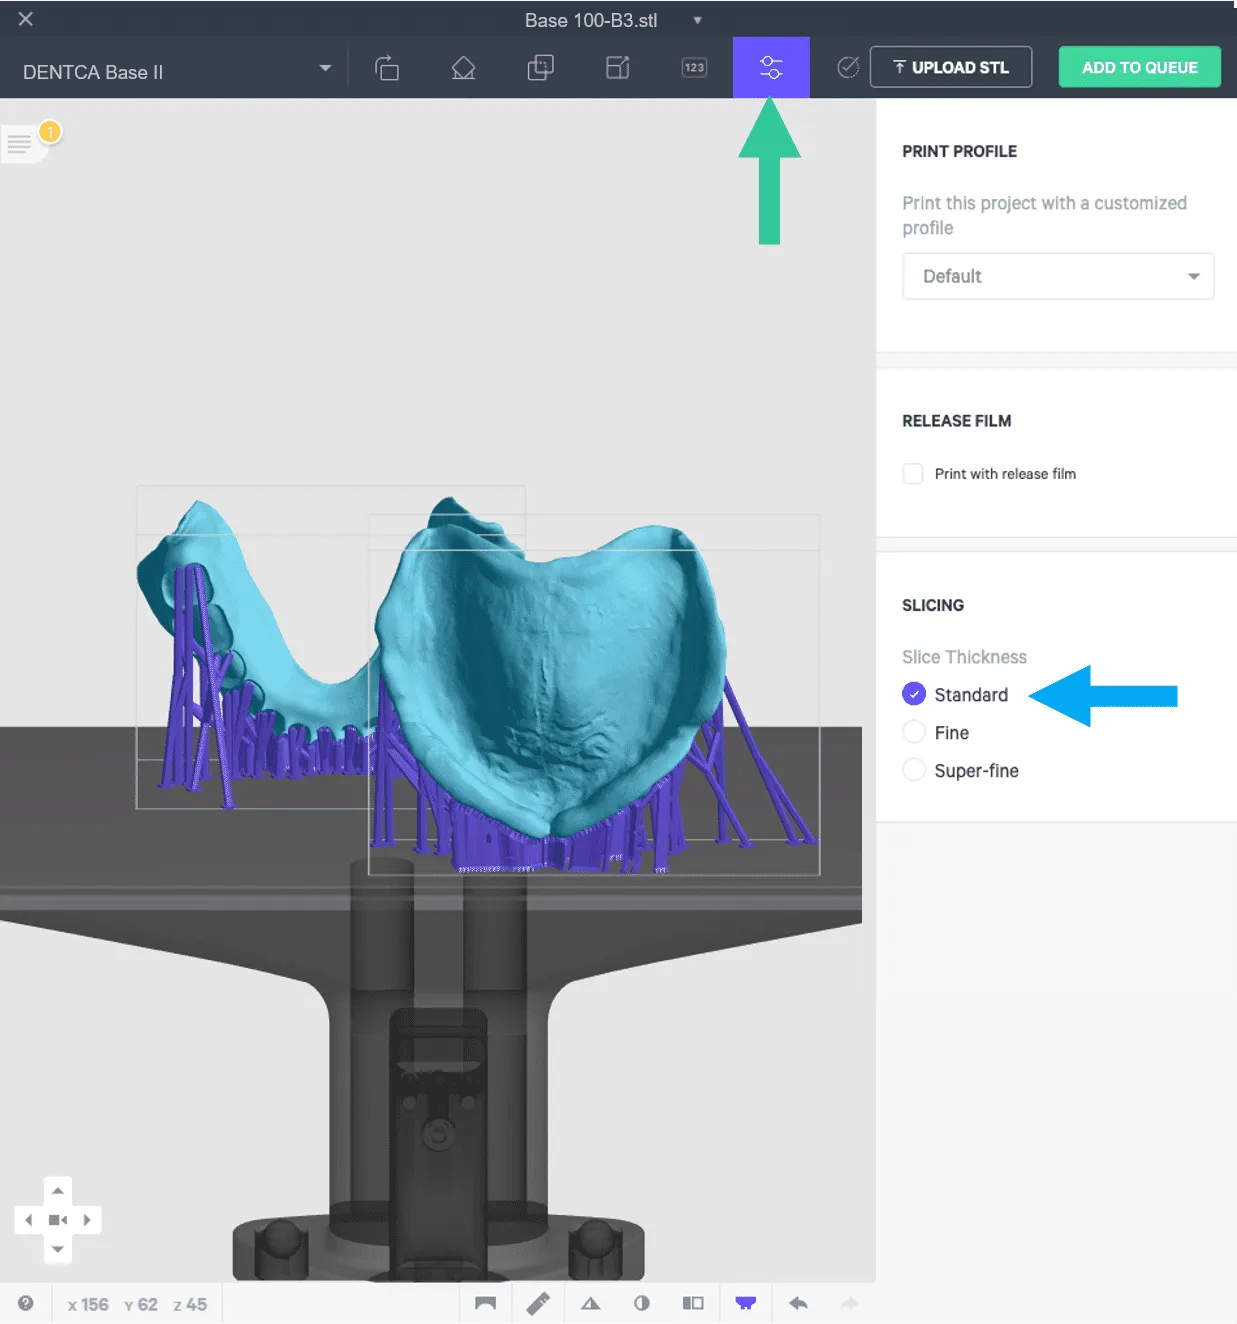Select the ruler measurement tool
Image resolution: width=1237 pixels, height=1324 pixels.
[538, 1303]
